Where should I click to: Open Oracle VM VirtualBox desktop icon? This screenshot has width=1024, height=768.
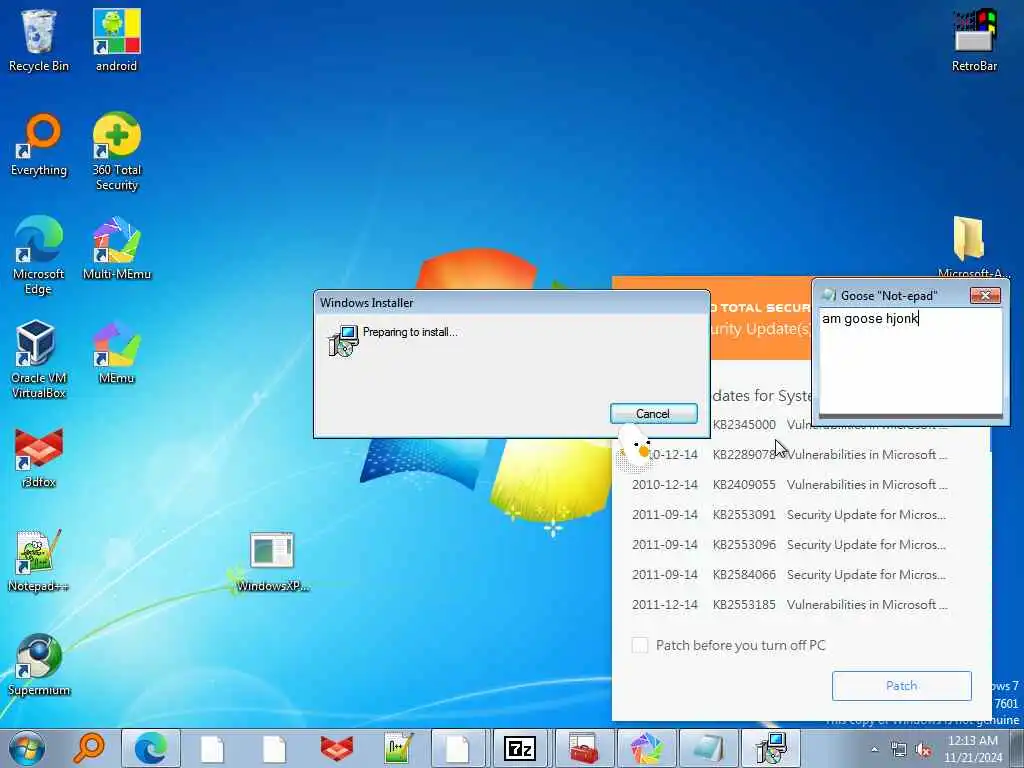pyautogui.click(x=39, y=359)
